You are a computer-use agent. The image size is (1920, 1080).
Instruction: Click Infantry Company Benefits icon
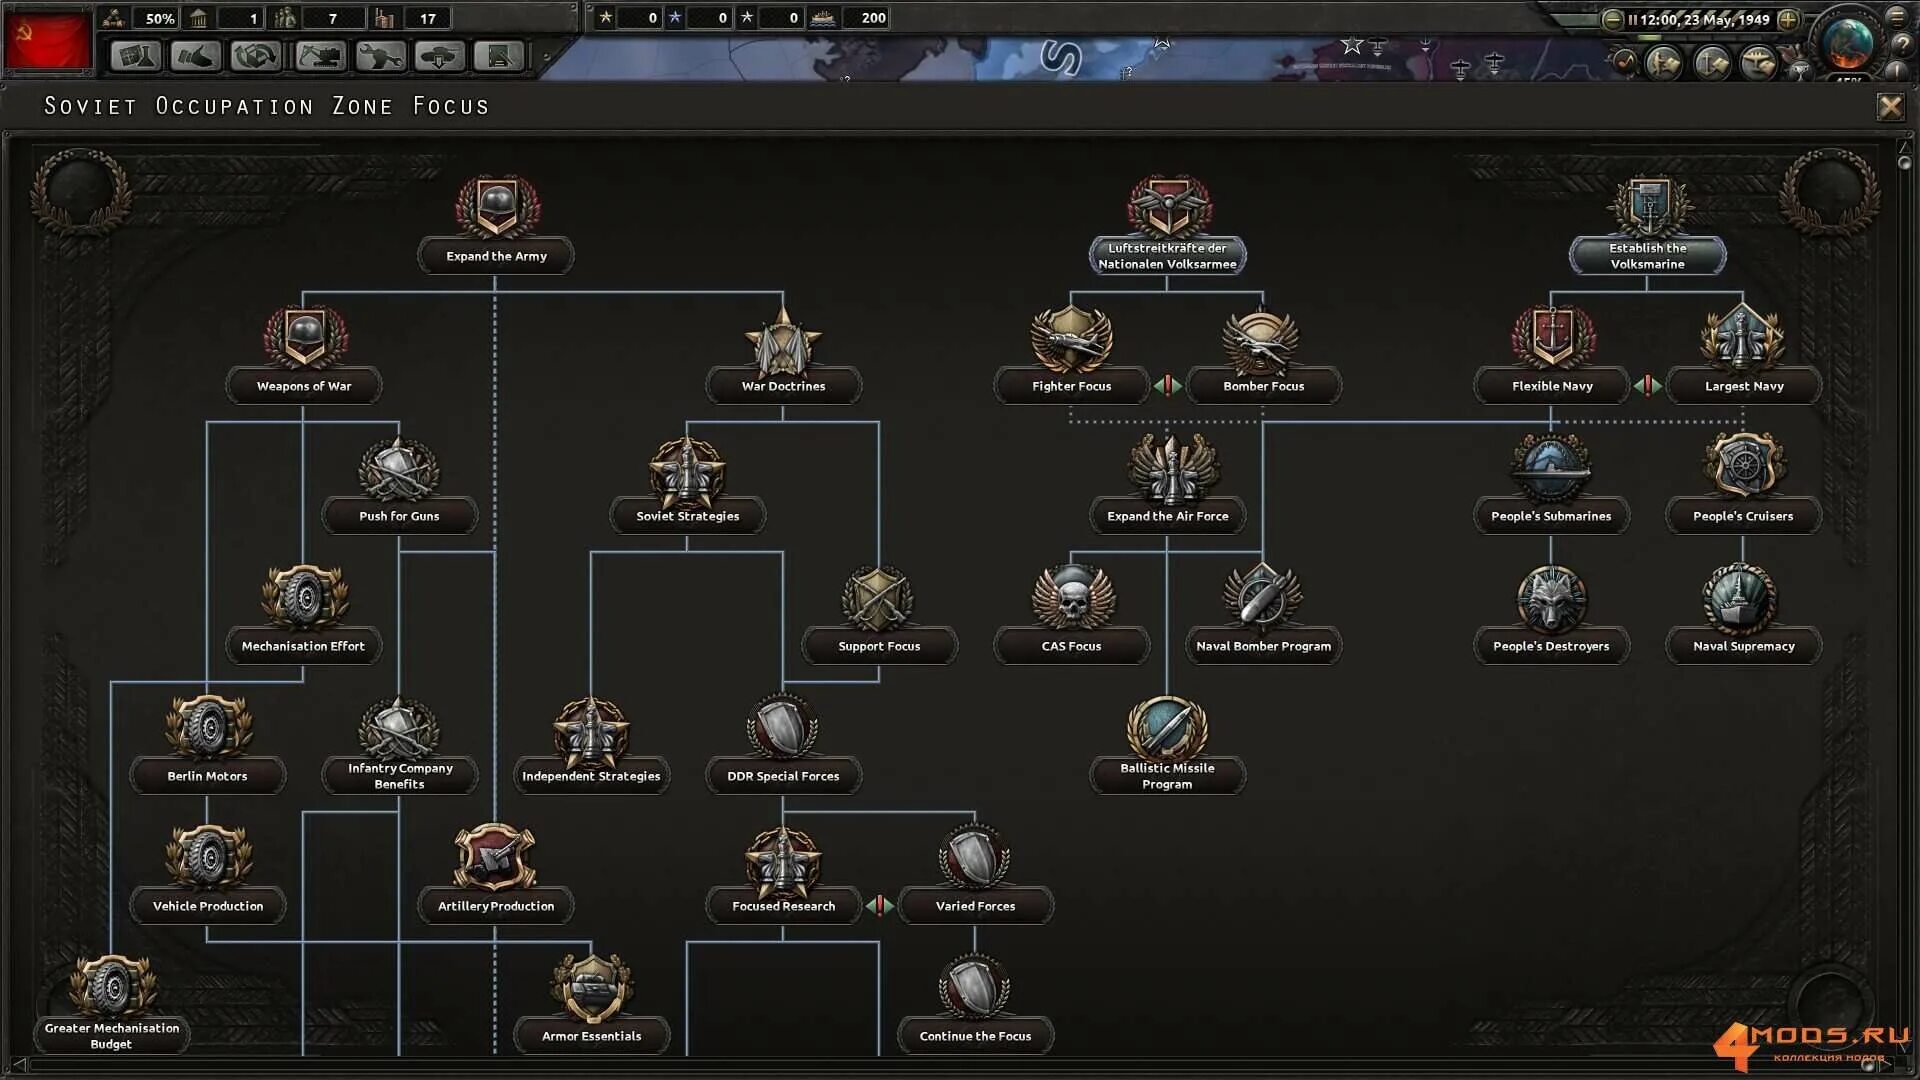coord(399,727)
